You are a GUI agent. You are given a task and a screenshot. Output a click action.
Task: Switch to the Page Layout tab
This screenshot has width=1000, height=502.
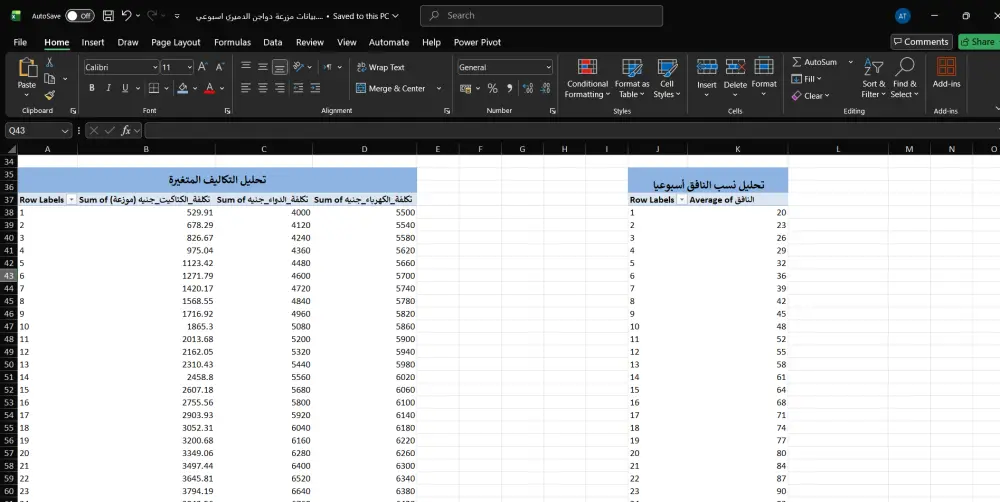(175, 42)
